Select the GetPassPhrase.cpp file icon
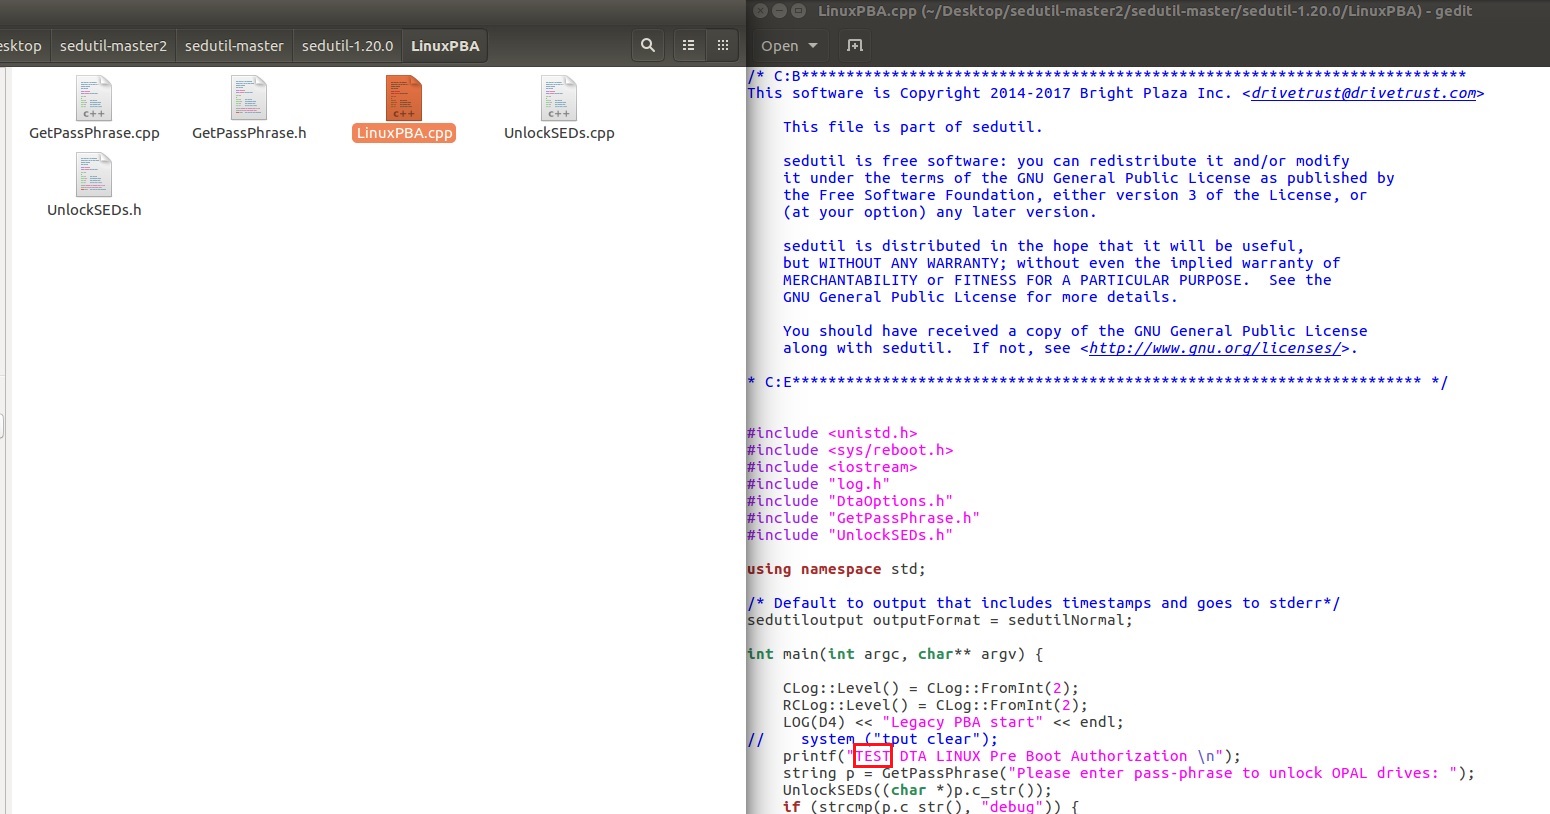Image resolution: width=1550 pixels, height=814 pixels. (x=93, y=100)
